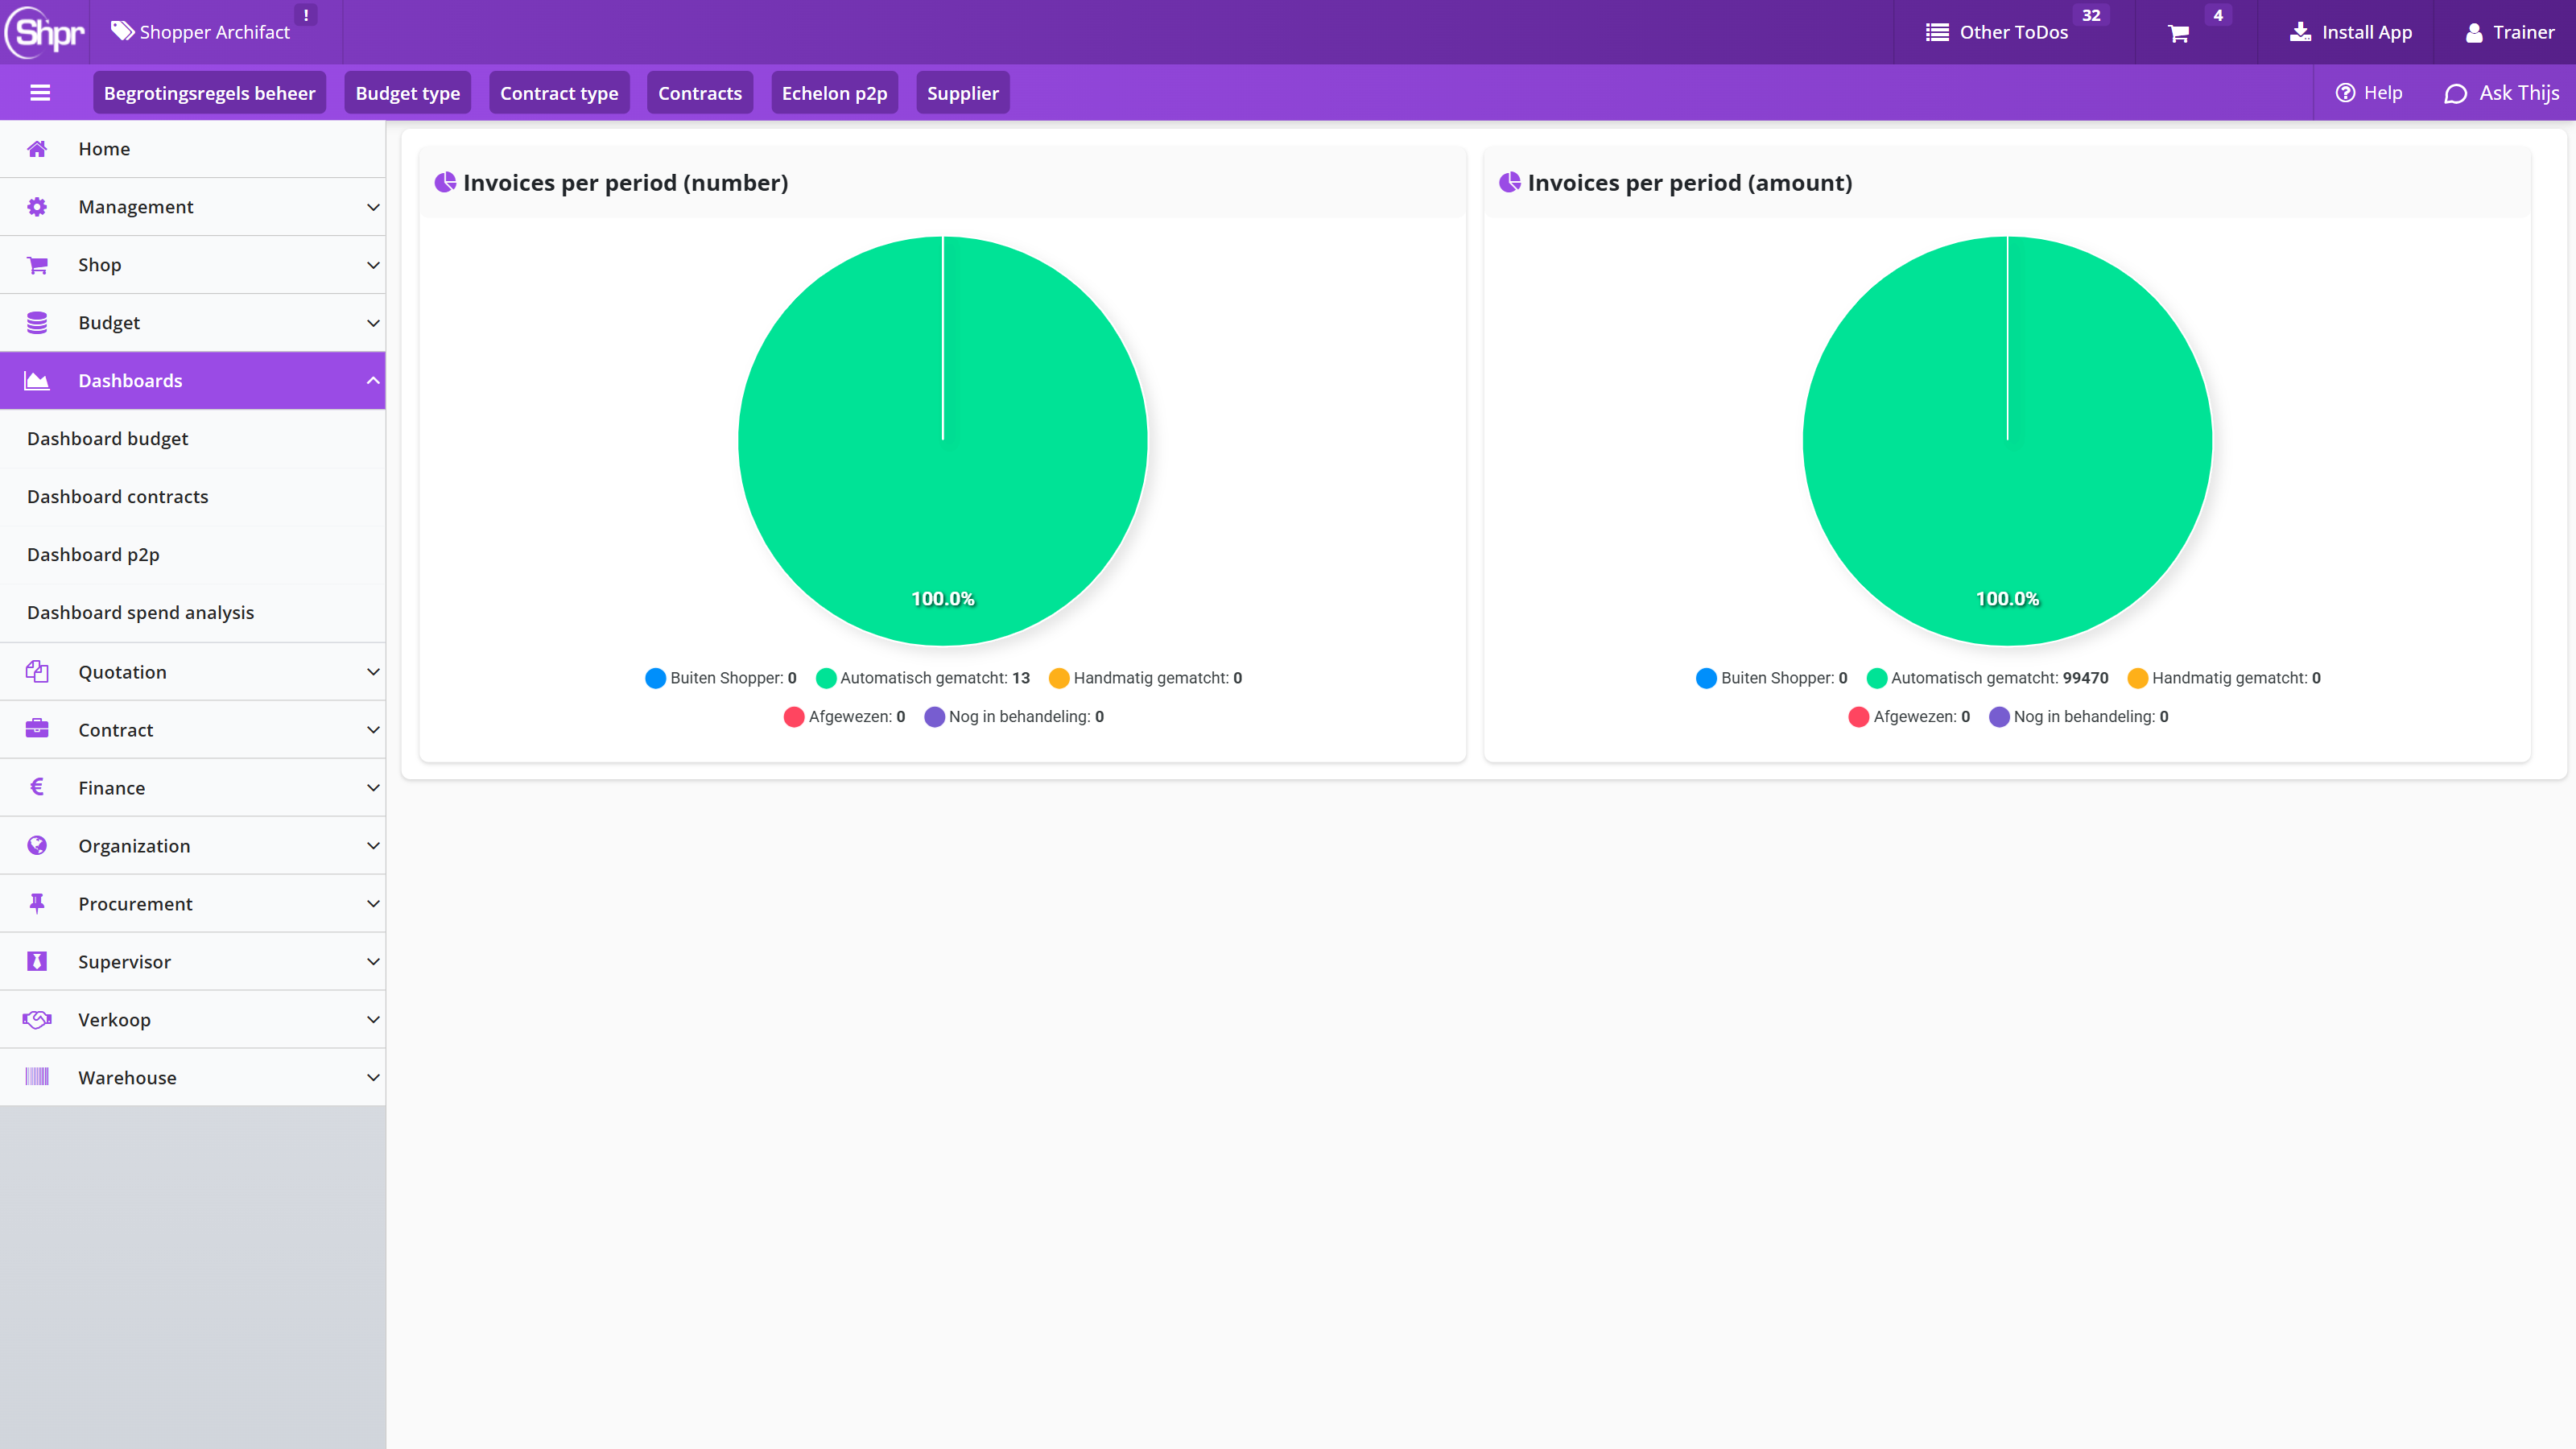Open Other ToDos list
The width and height of the screenshot is (2576, 1449).
[x=1997, y=32]
